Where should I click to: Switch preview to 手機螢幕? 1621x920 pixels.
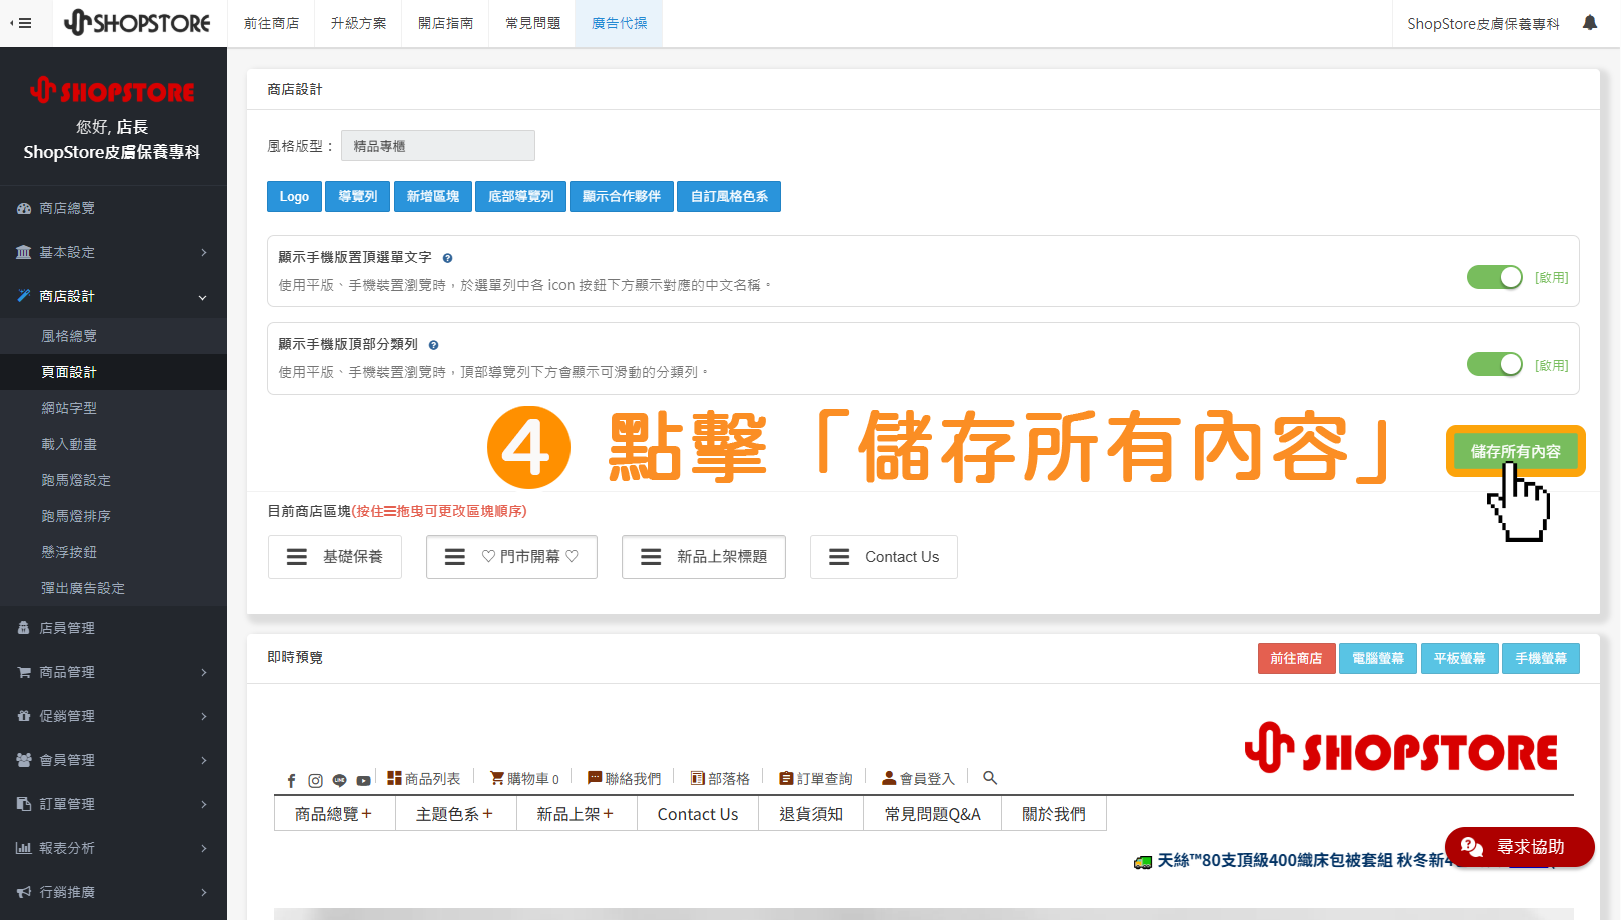tap(1541, 658)
